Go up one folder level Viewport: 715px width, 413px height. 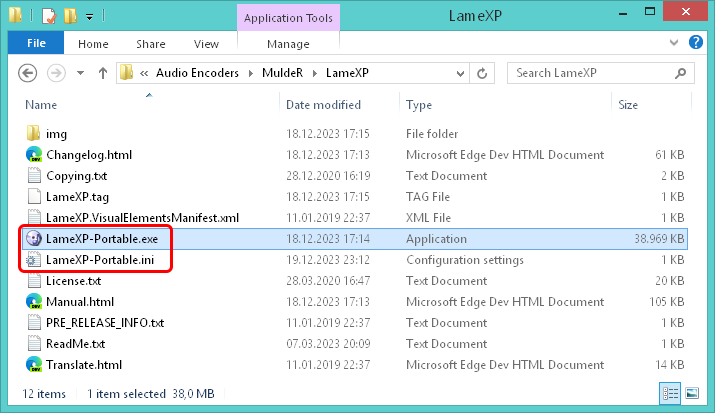(103, 73)
